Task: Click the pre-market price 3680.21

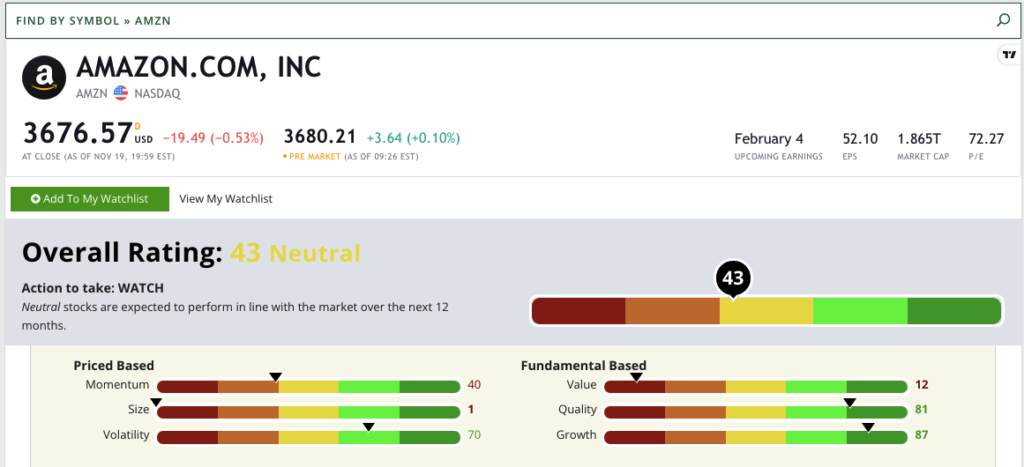Action: [320, 137]
